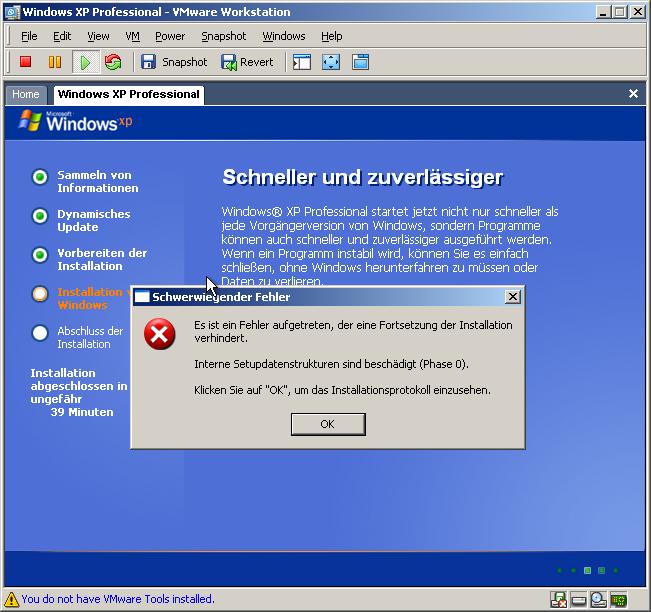
Task: Click 'Interne Setupdatenstrukturen sind beschädigt' error text
Action: point(331,364)
